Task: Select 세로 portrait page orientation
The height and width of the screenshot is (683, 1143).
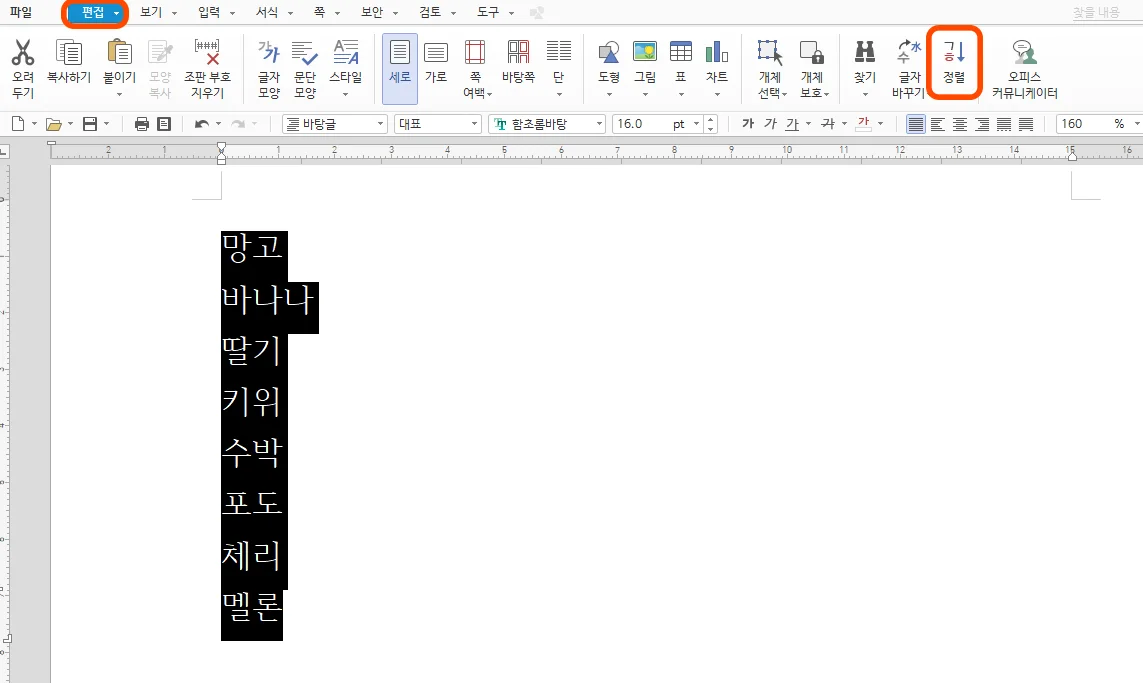Action: (399, 68)
